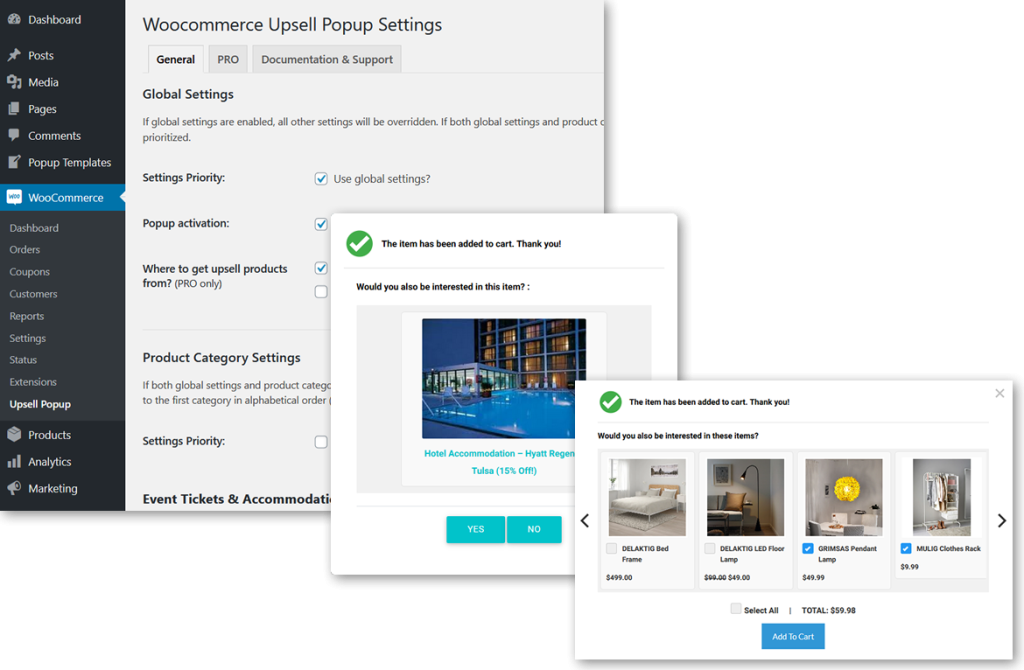
Task: Uncheck the GRIMSAS Pendant Lamp checkbox
Action: [807, 548]
